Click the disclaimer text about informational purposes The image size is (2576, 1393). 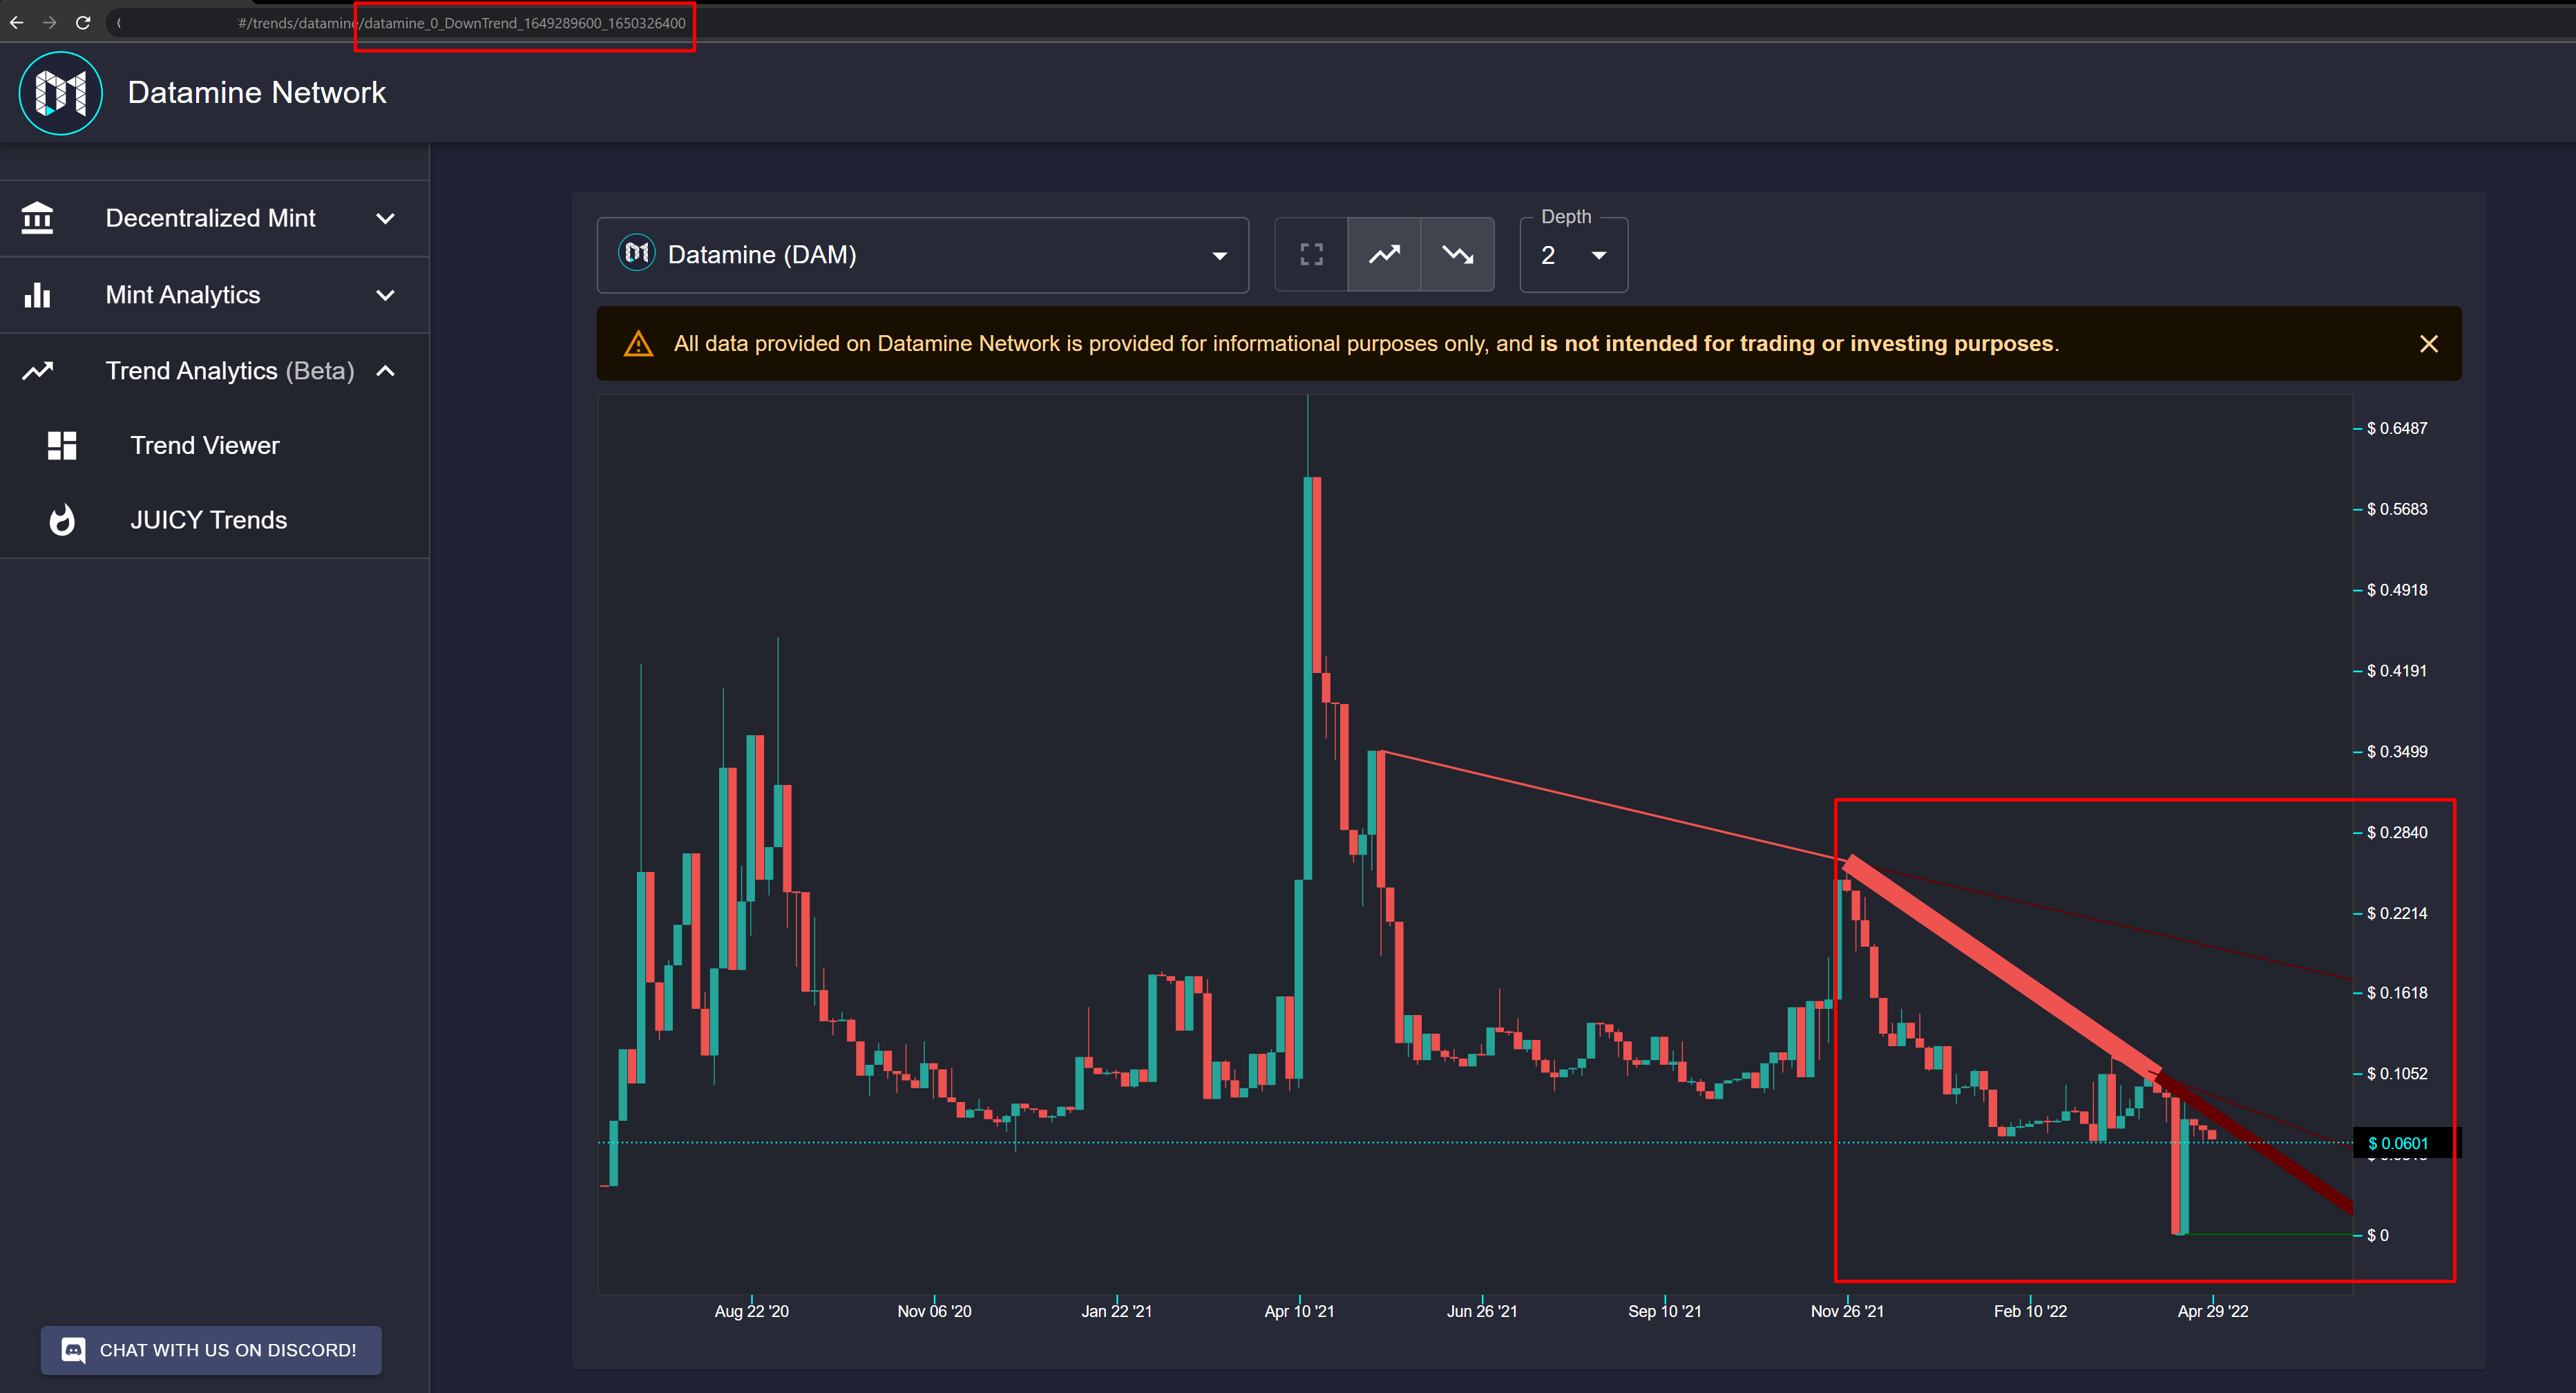coord(1366,344)
